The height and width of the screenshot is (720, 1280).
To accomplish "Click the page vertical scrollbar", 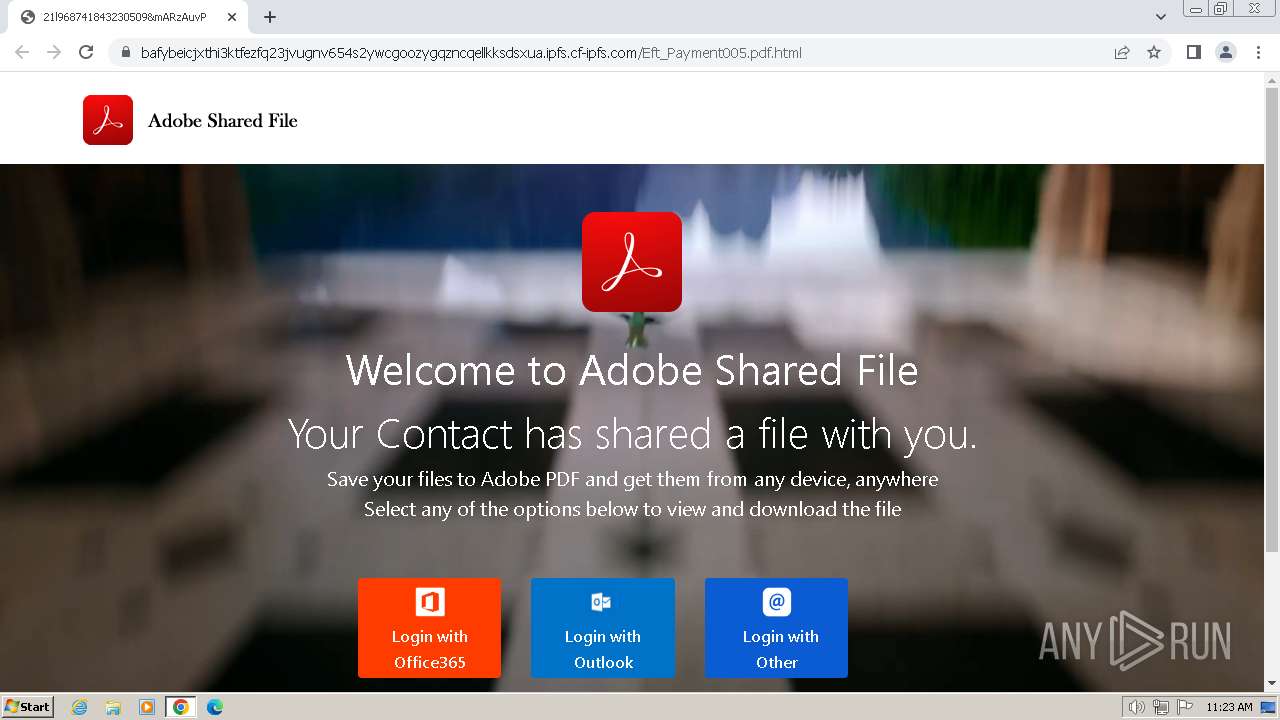I will (1272, 320).
